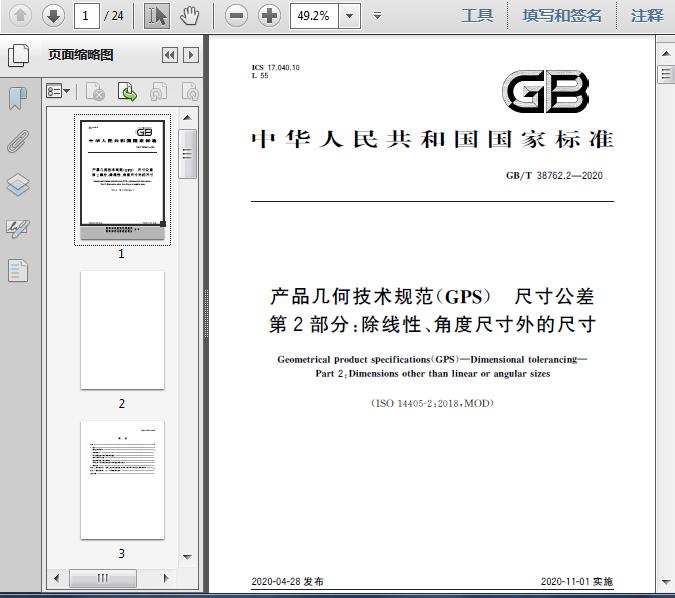Switch to the Hand pan tool

tap(190, 15)
